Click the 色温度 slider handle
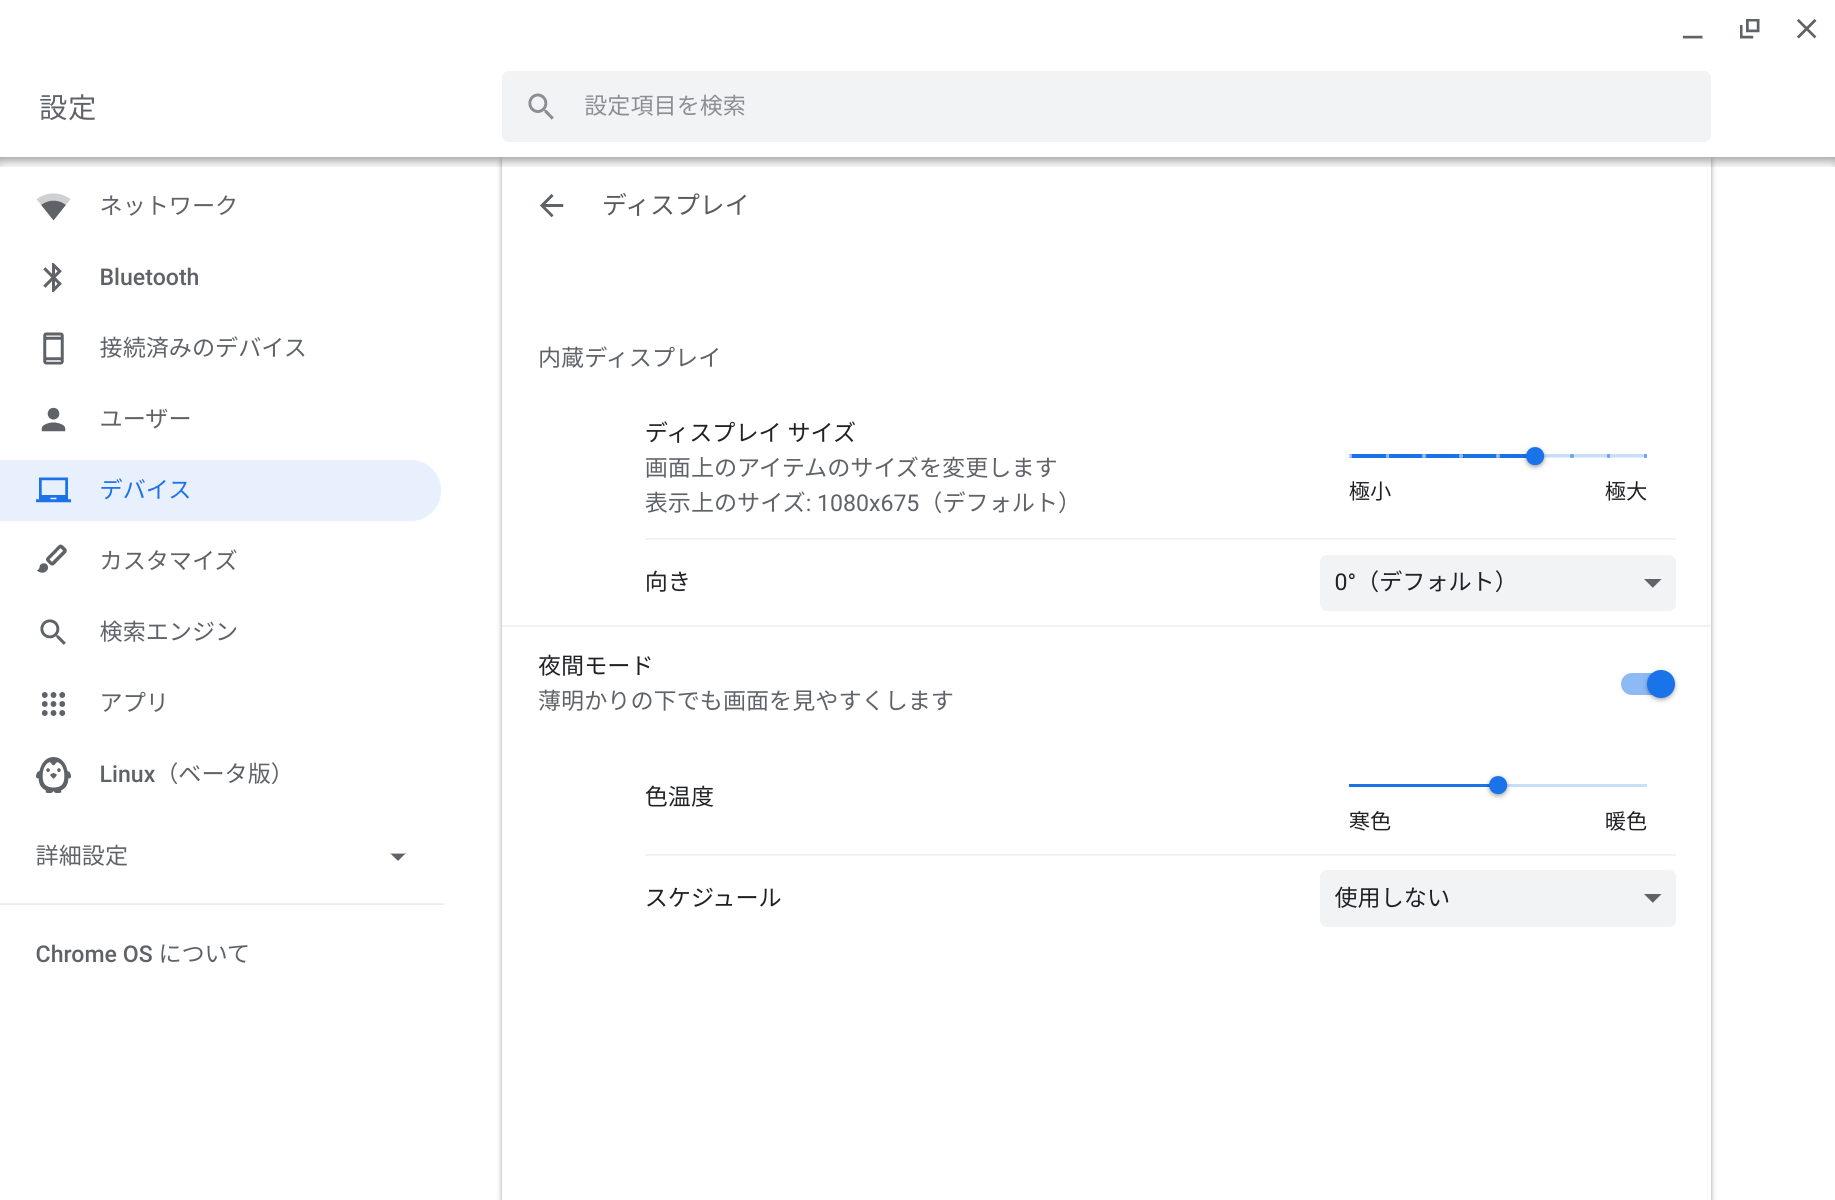The image size is (1835, 1200). (1497, 785)
